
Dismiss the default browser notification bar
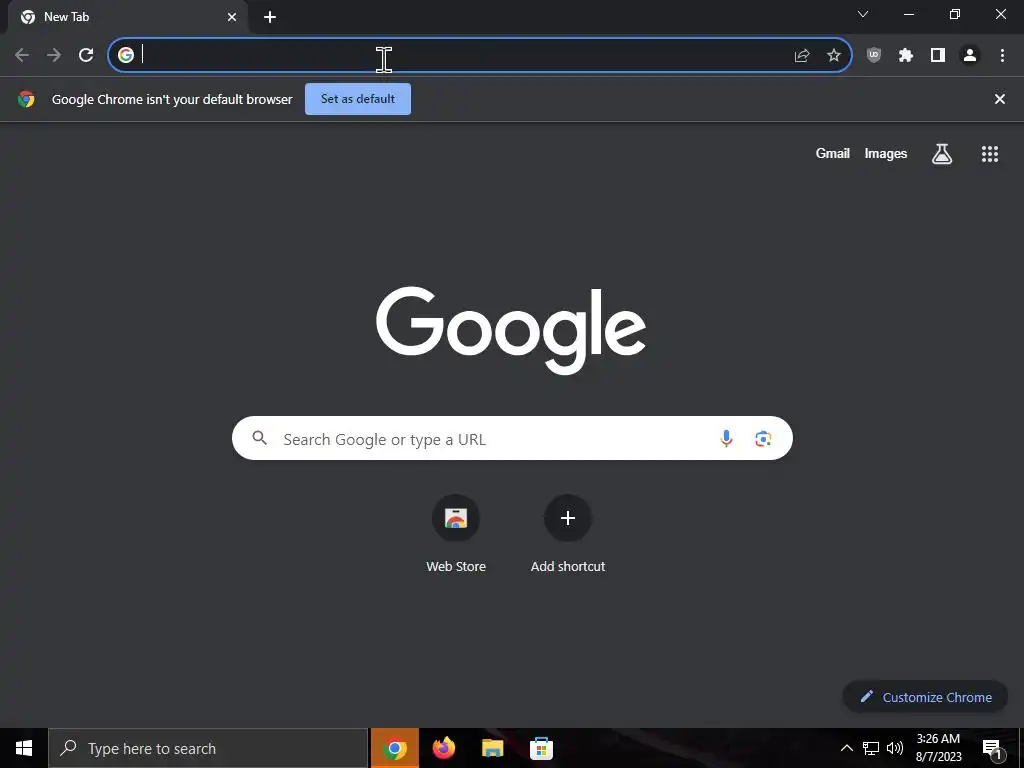(x=1000, y=99)
